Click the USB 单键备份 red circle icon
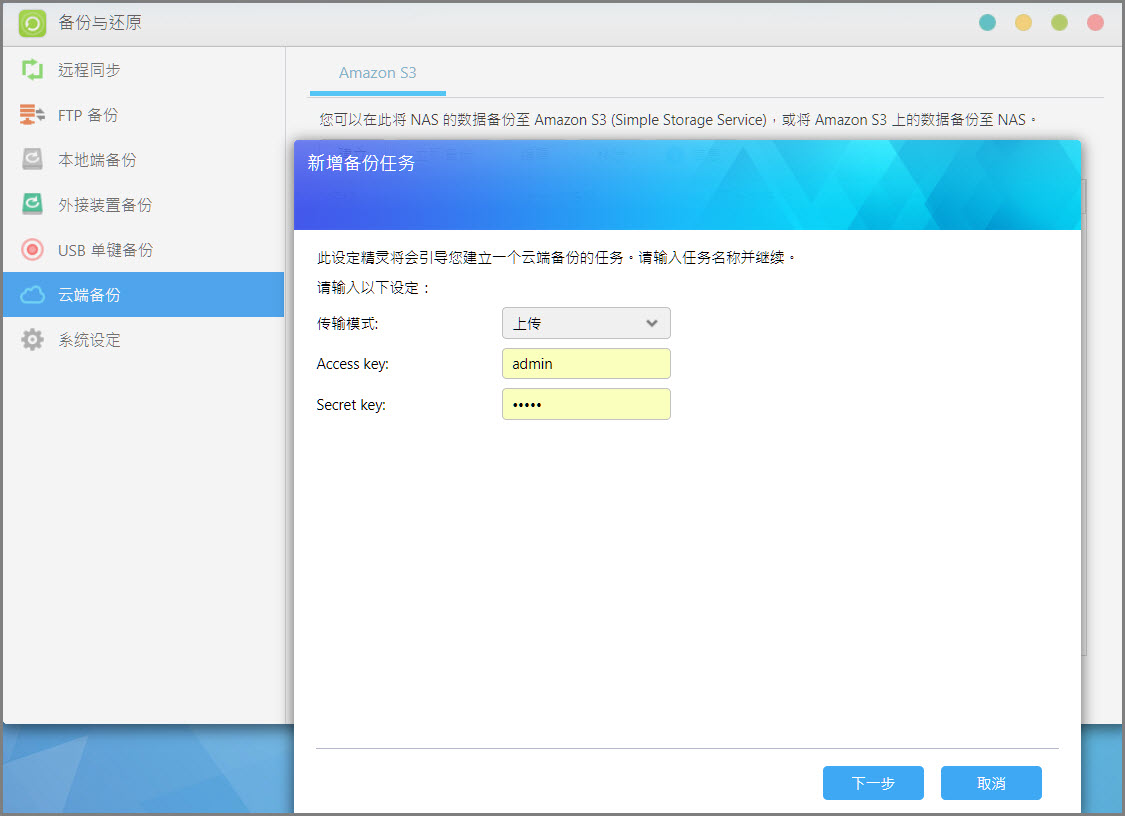1125x816 pixels. click(x=32, y=250)
